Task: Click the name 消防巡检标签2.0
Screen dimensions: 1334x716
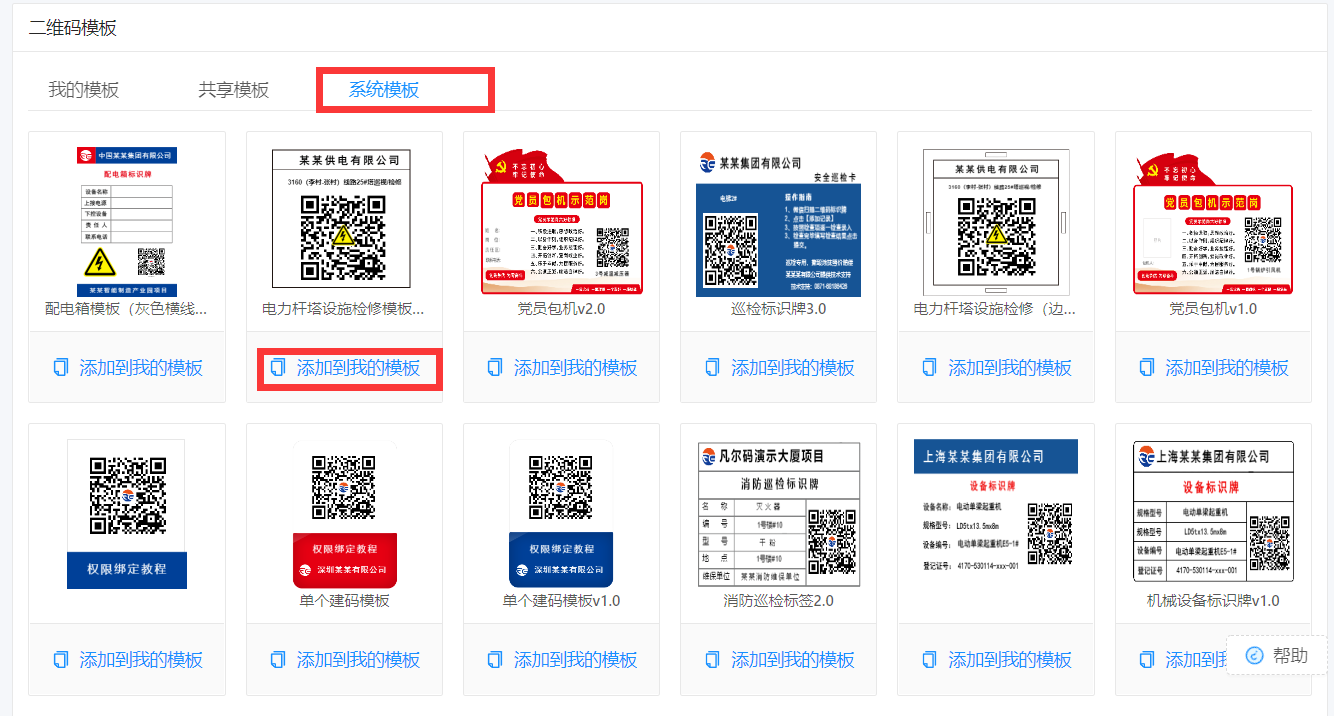Action: 779,601
